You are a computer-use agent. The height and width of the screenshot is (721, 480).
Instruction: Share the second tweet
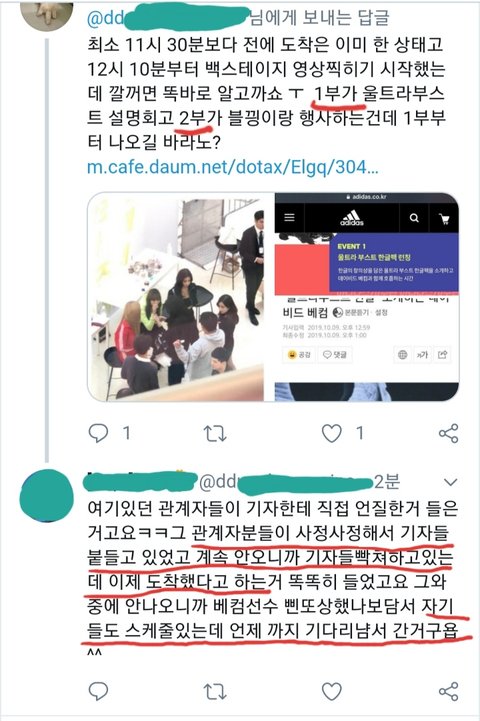click(x=448, y=691)
